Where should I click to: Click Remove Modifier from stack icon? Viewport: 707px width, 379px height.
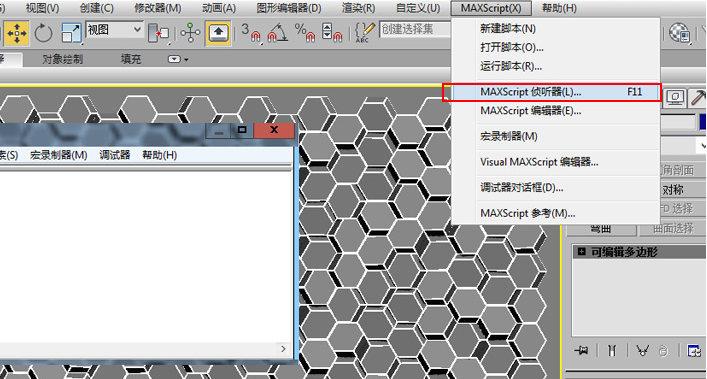(663, 350)
